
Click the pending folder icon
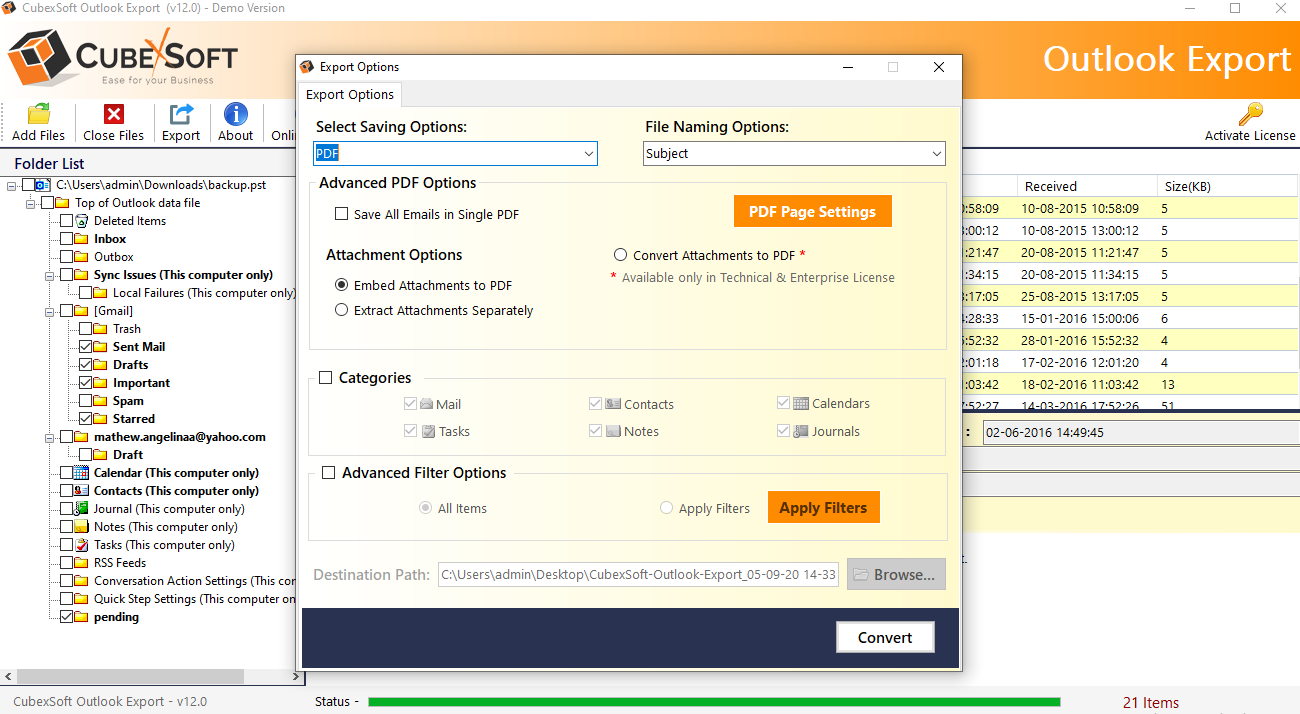[x=82, y=617]
